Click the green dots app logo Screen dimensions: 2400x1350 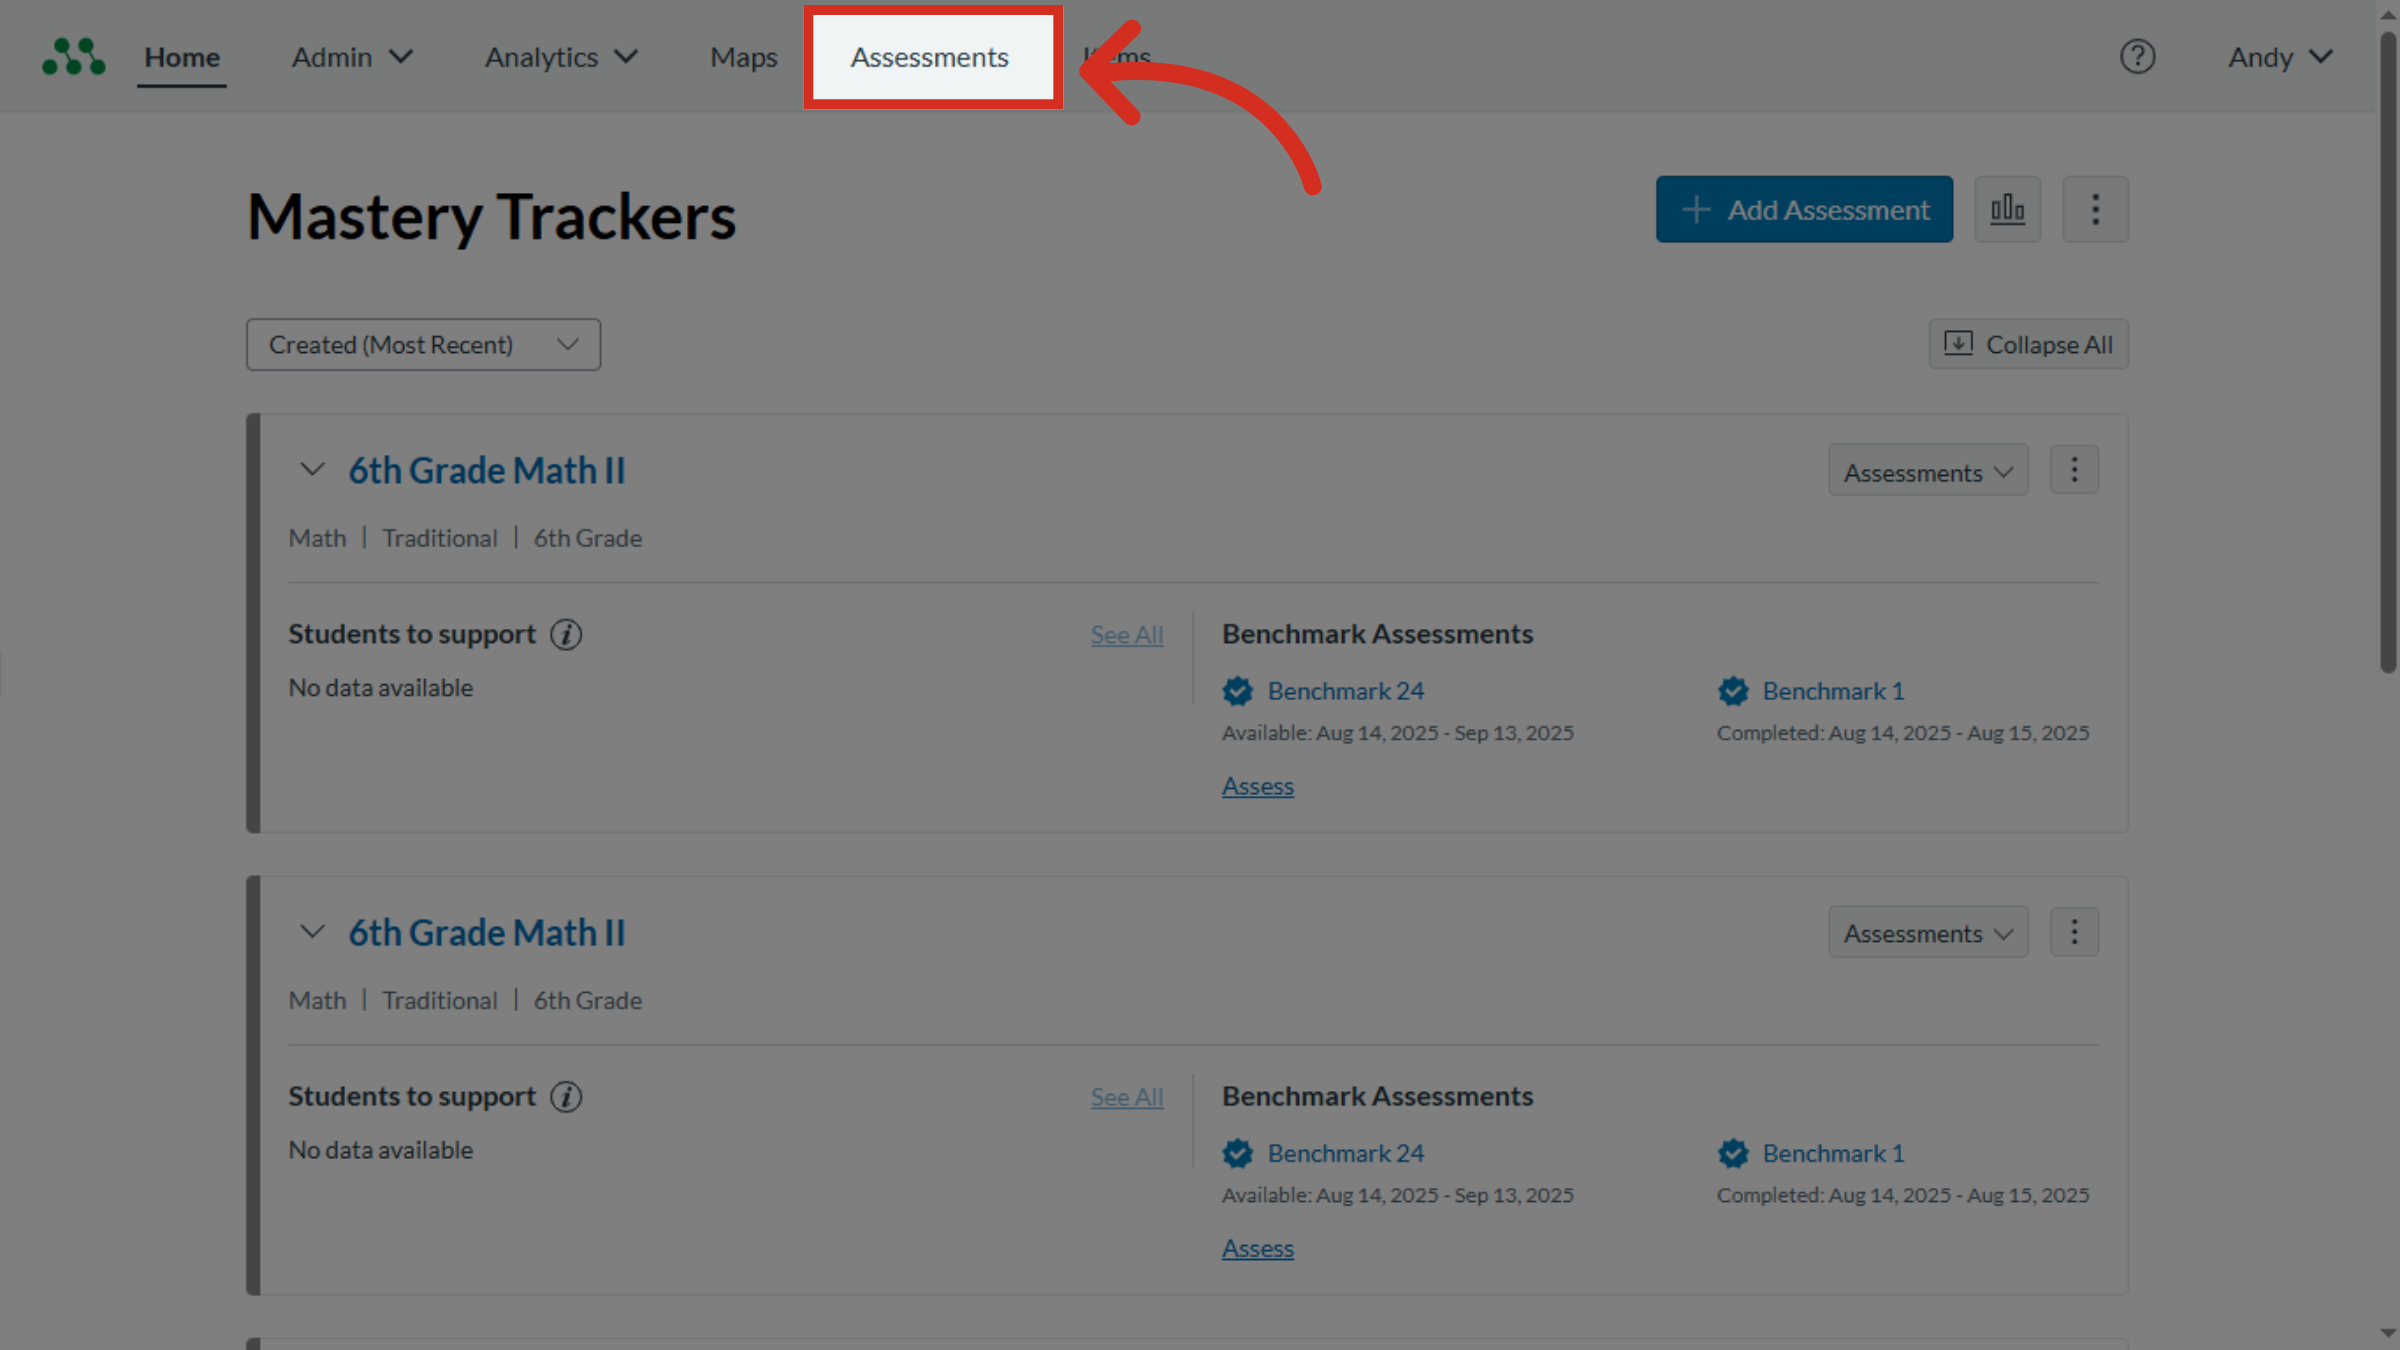[x=73, y=57]
